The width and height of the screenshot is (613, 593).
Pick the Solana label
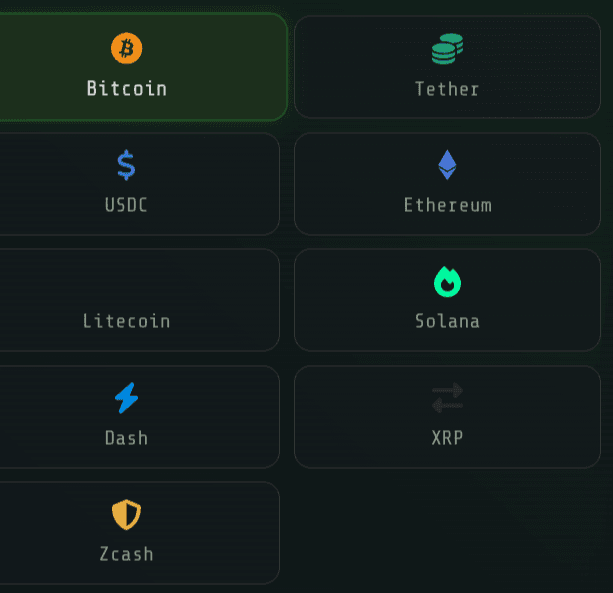coord(447,321)
